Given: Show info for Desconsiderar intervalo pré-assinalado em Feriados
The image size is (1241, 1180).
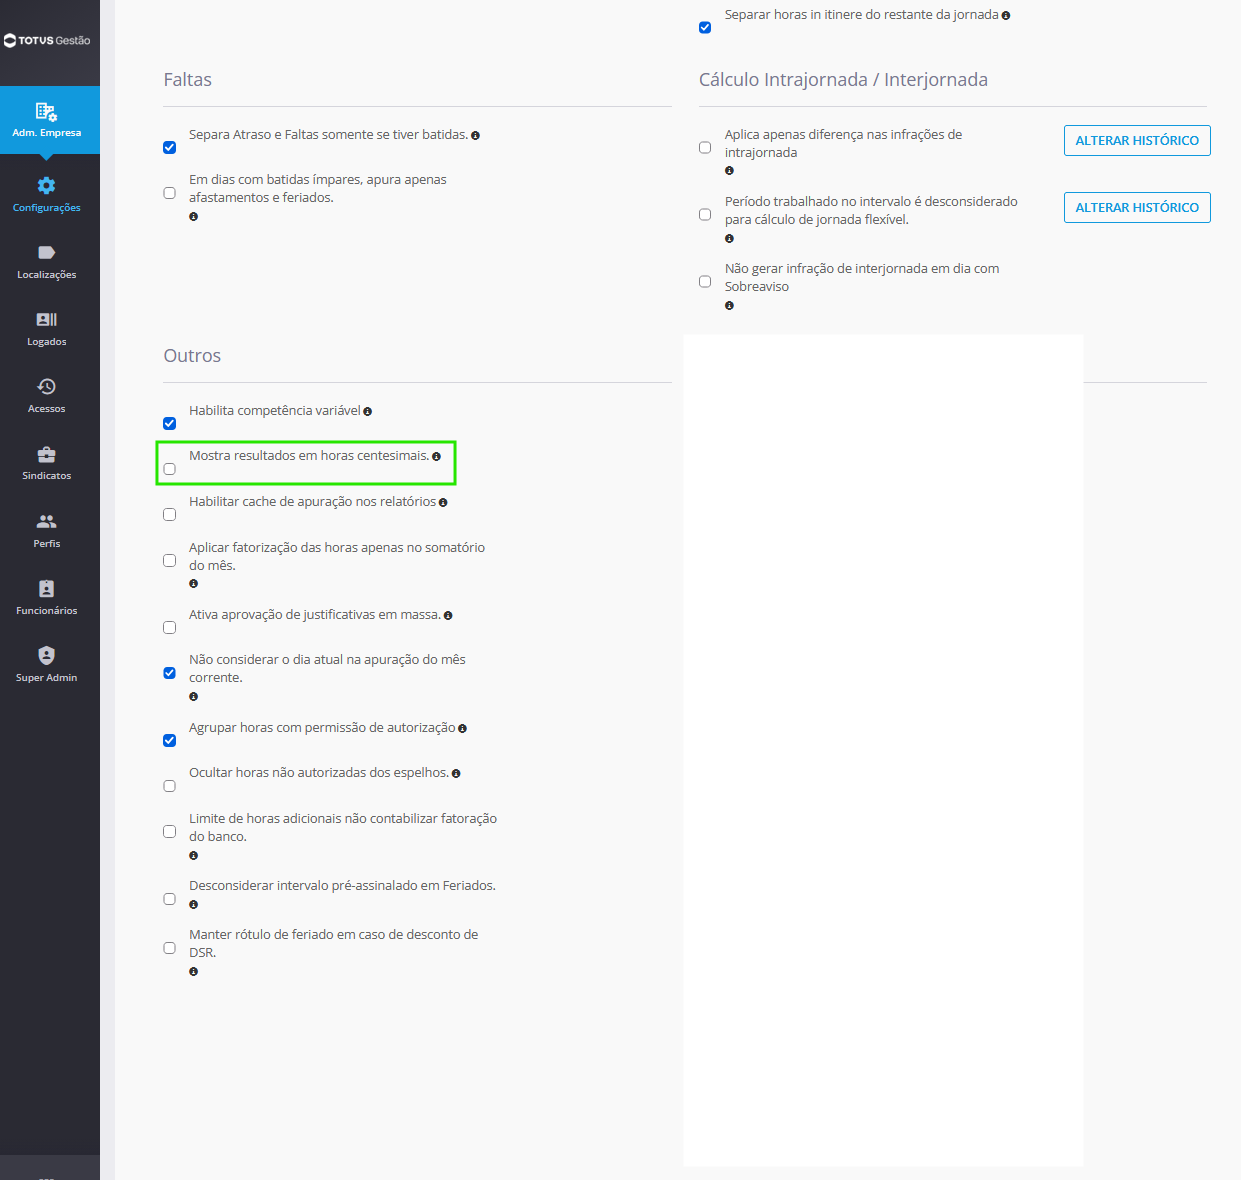Looking at the screenshot, I should [194, 905].
